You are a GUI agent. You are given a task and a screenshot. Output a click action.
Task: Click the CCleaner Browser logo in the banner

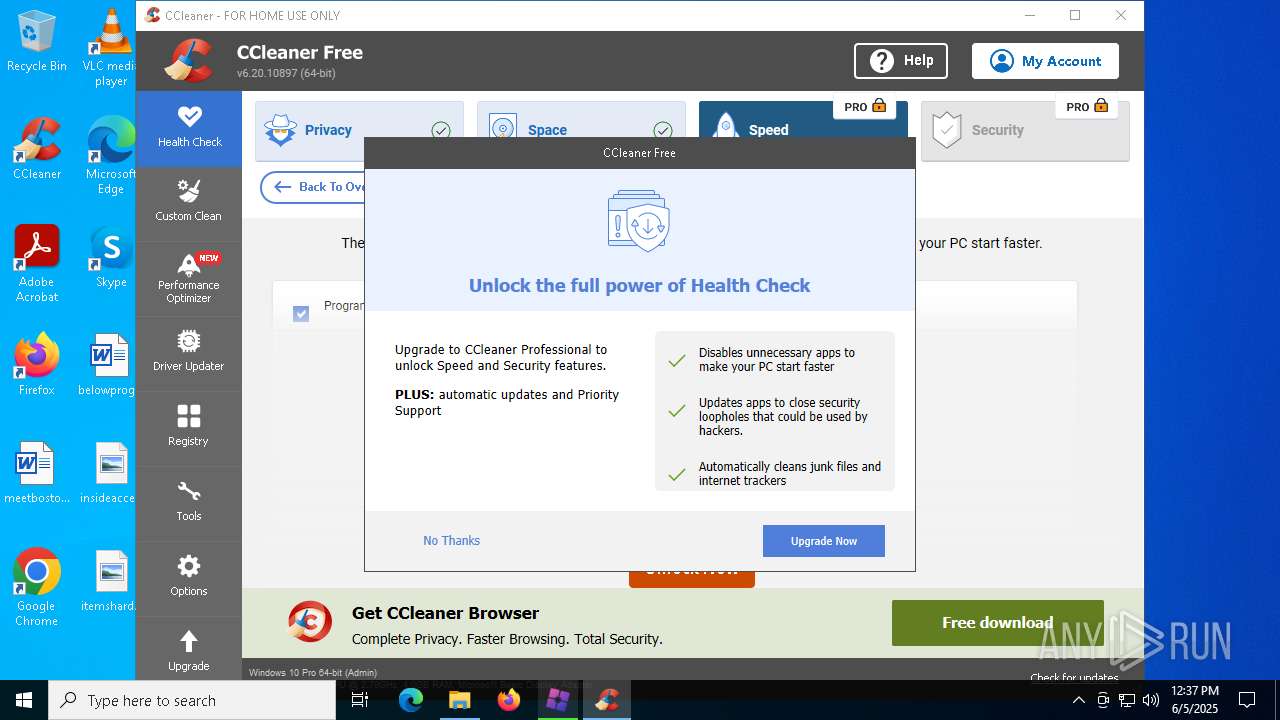310,622
